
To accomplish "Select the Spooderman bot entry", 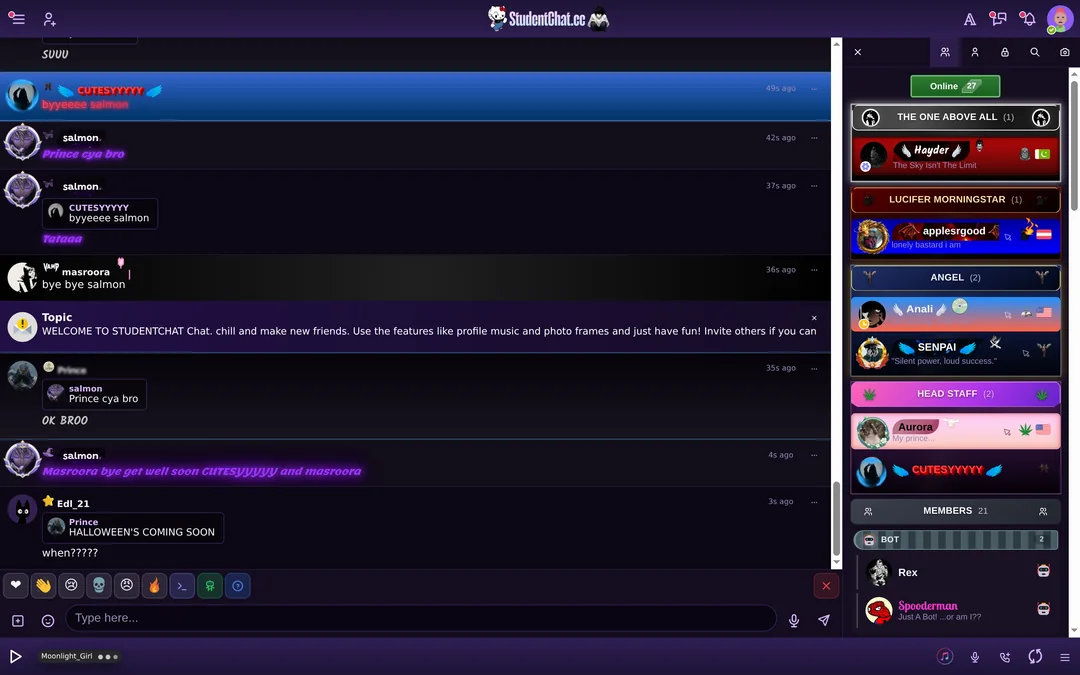I will [957, 610].
